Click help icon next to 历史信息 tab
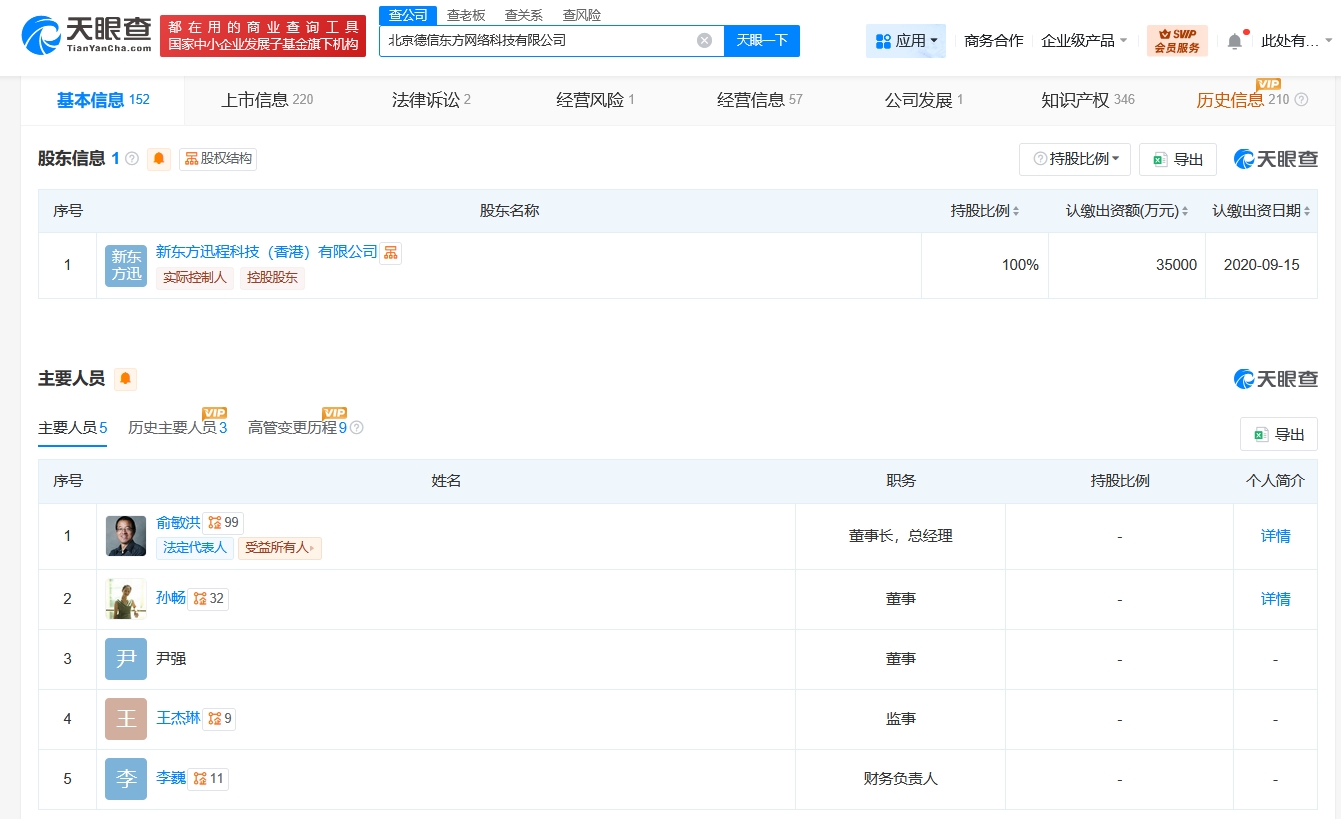The height and width of the screenshot is (819, 1341). click(1301, 100)
